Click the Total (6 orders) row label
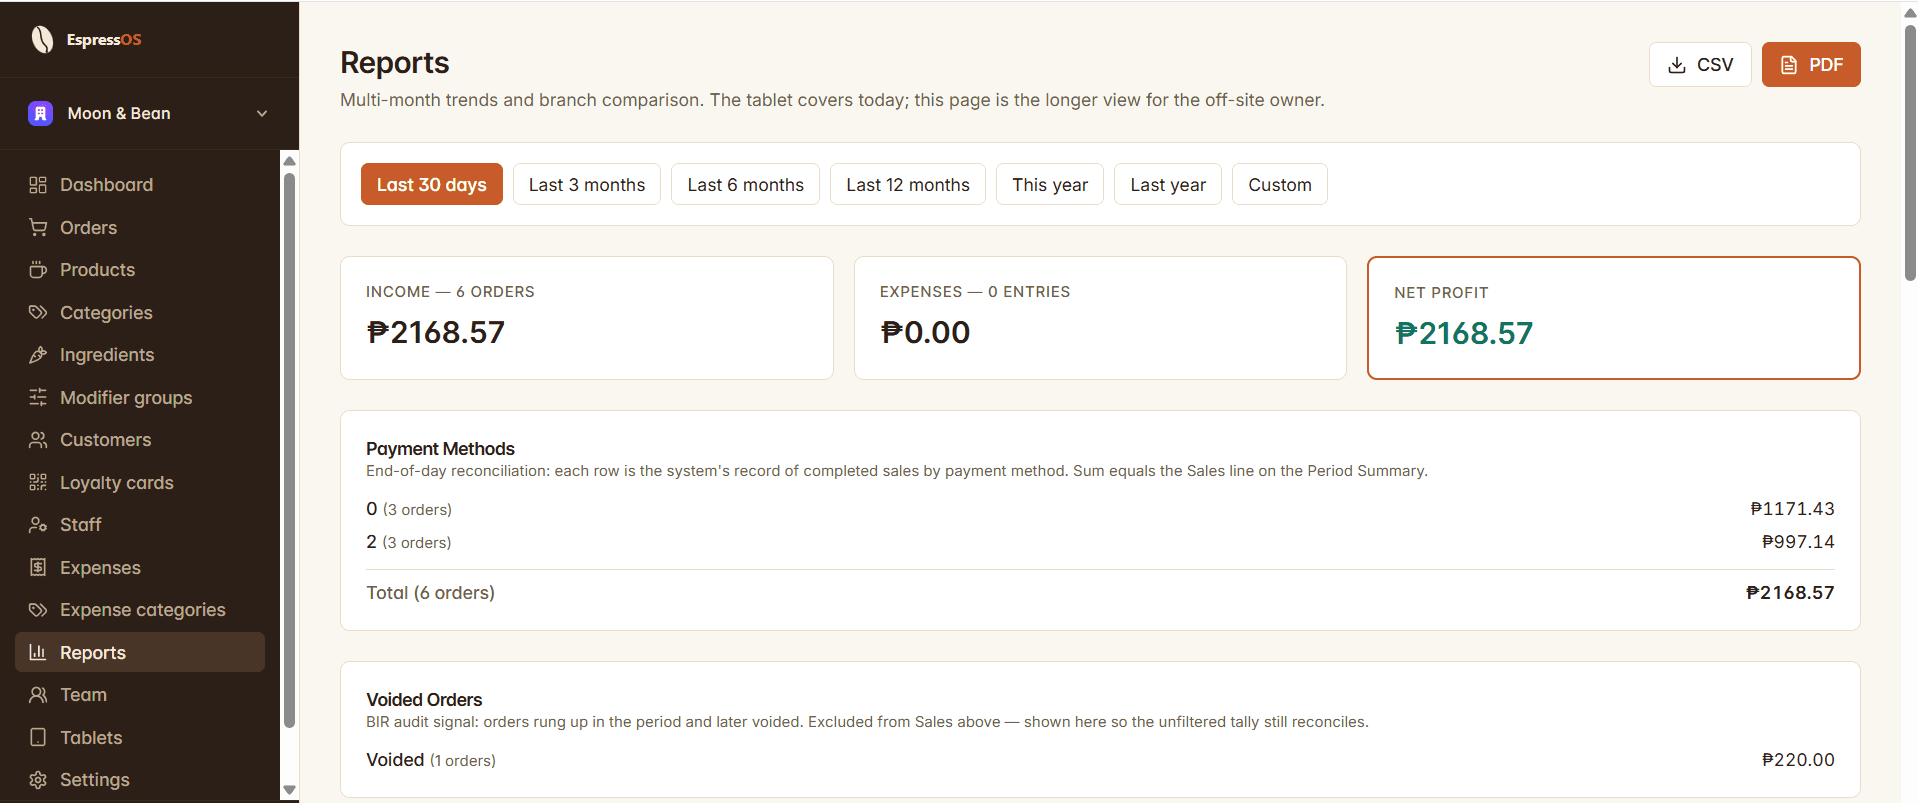 point(430,593)
